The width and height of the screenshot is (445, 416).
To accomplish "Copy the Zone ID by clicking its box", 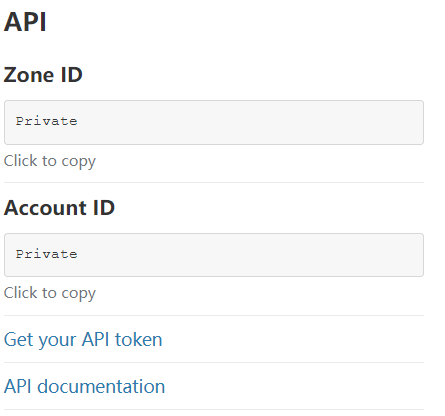I will click(x=214, y=122).
